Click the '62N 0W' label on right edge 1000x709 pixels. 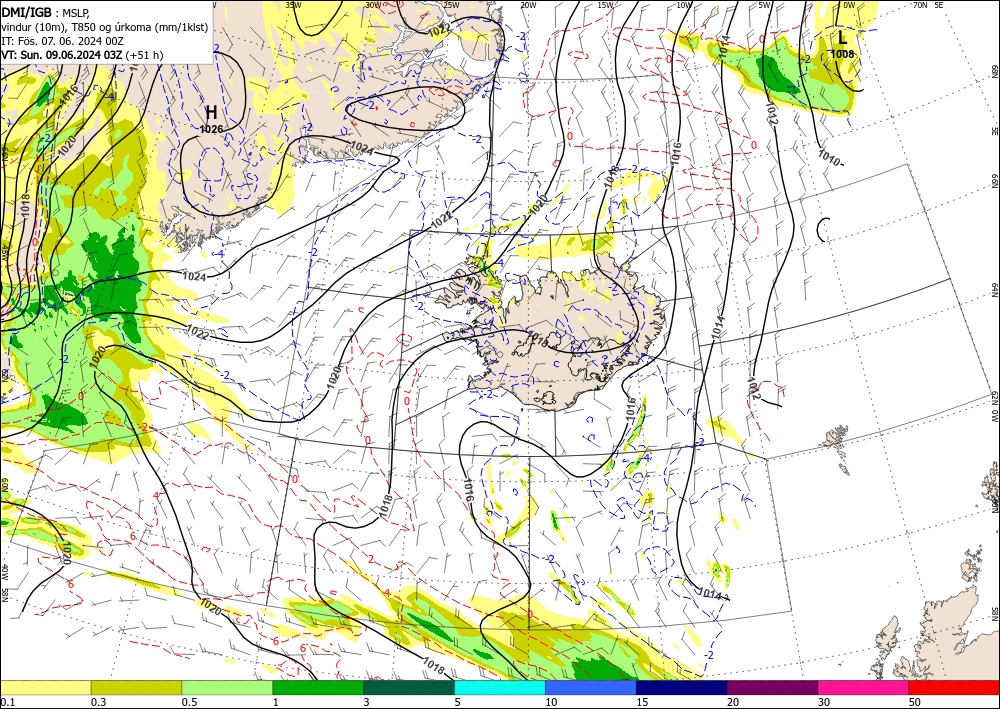coord(994,408)
